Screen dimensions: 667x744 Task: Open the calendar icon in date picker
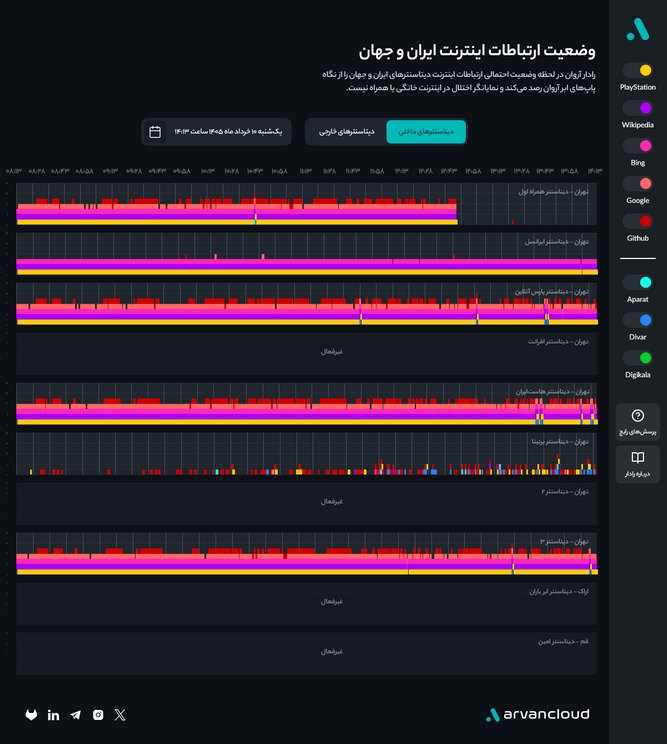click(x=155, y=132)
